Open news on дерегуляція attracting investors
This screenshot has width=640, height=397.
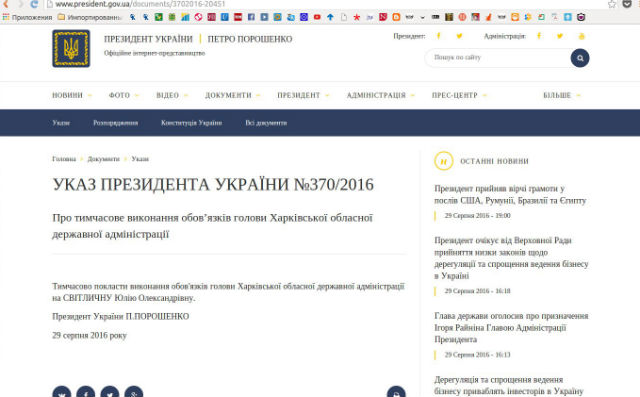pos(509,386)
